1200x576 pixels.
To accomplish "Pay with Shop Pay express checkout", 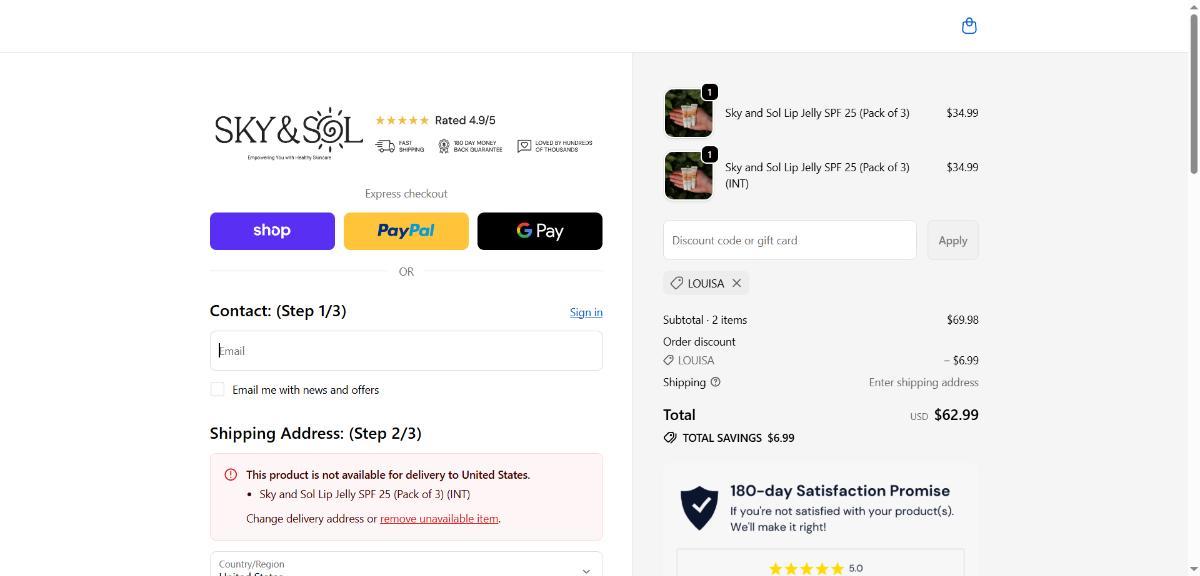I will click(x=272, y=231).
